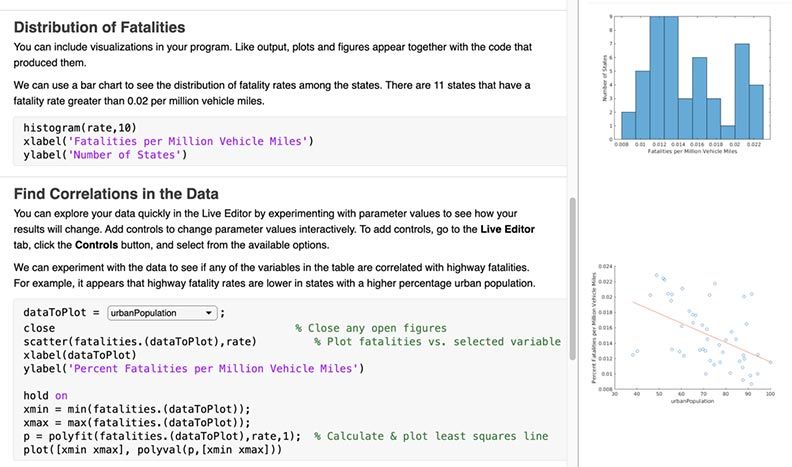
Task: Click the polyfit code line
Action: (162, 437)
